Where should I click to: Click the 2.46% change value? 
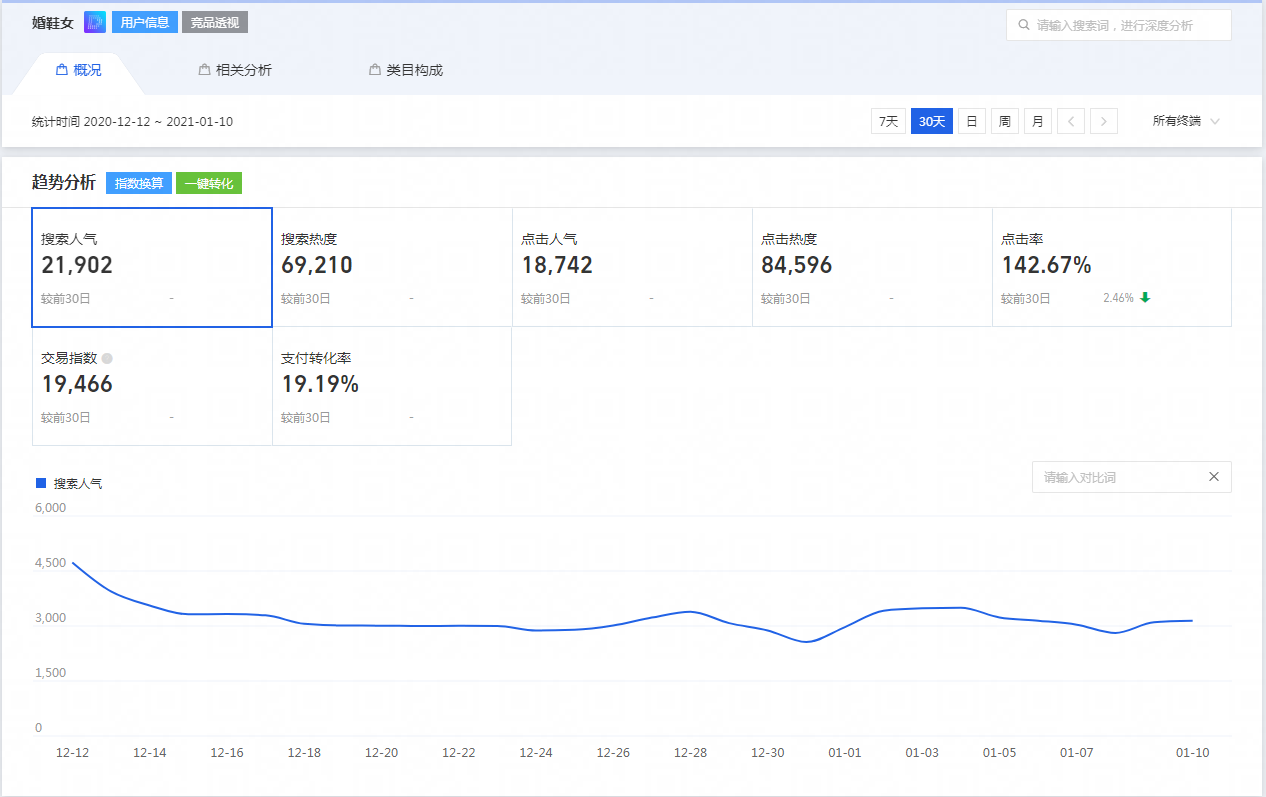pyautogui.click(x=1118, y=298)
